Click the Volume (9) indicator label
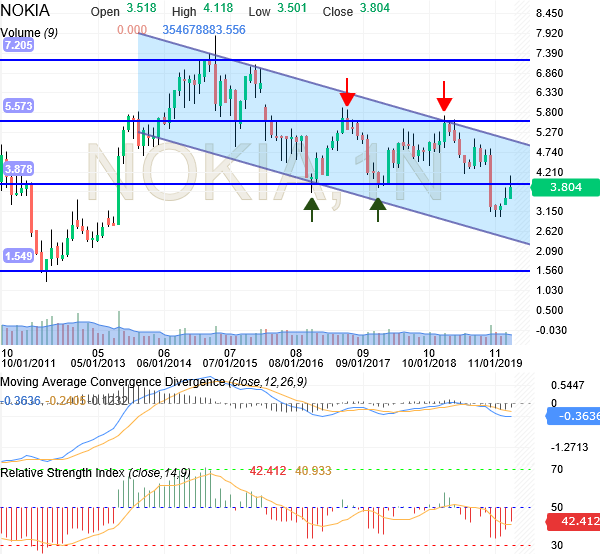Viewport: 600px width, 554px height. [29, 33]
